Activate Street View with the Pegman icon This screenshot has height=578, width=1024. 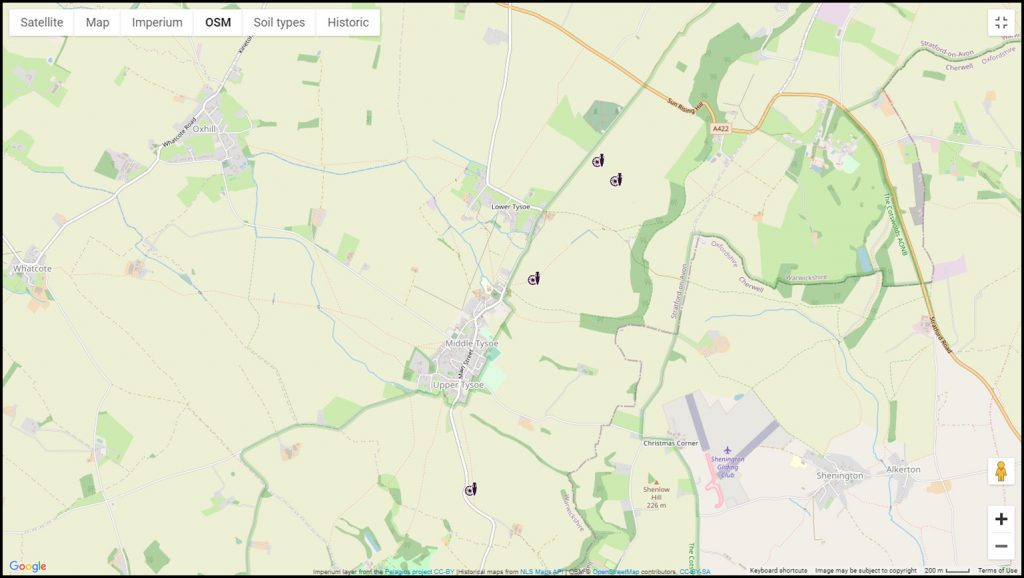(x=1001, y=467)
